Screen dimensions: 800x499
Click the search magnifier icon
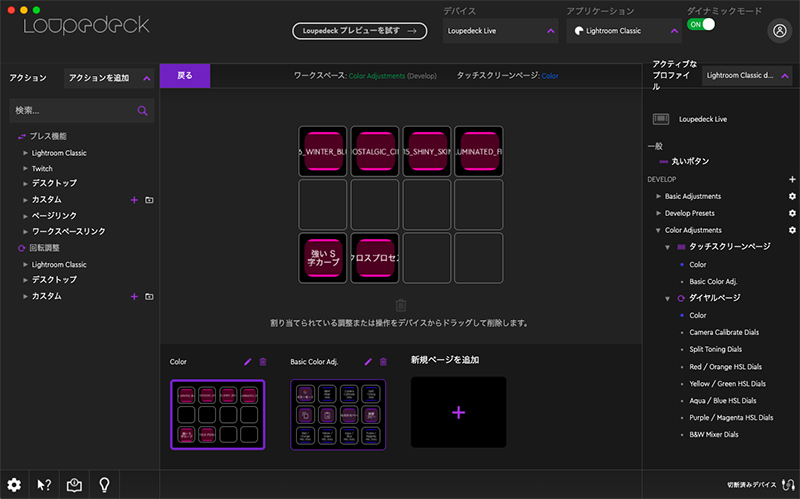tap(142, 111)
